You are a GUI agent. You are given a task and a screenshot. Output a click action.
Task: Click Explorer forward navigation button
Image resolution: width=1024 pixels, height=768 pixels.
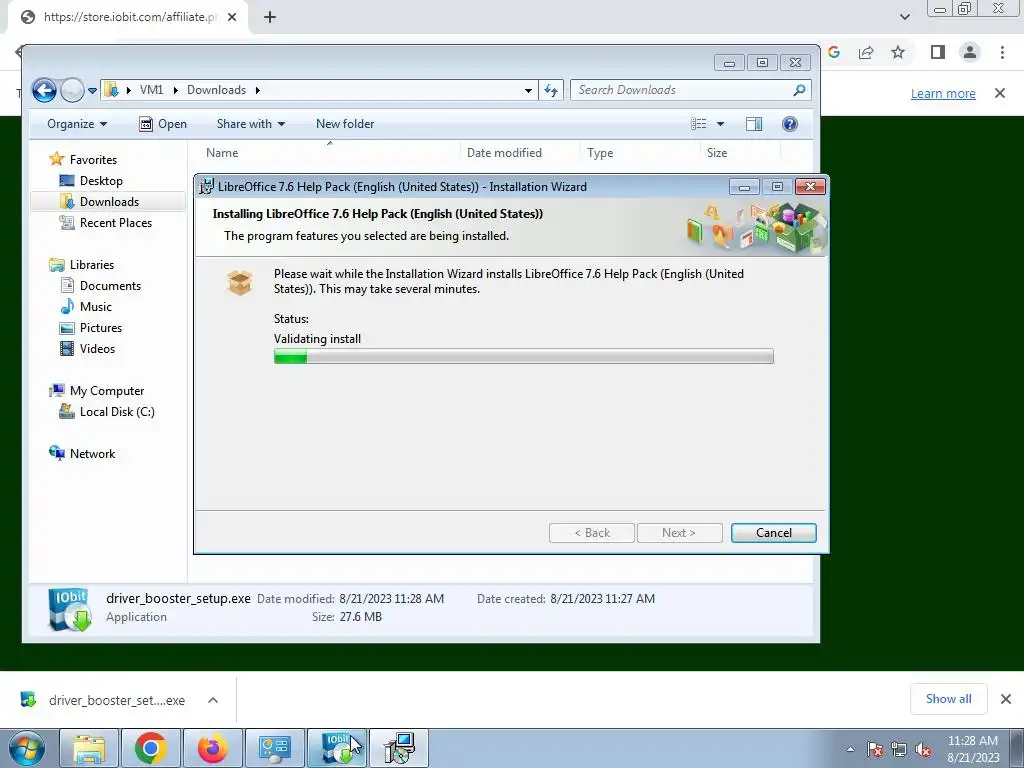[72, 90]
